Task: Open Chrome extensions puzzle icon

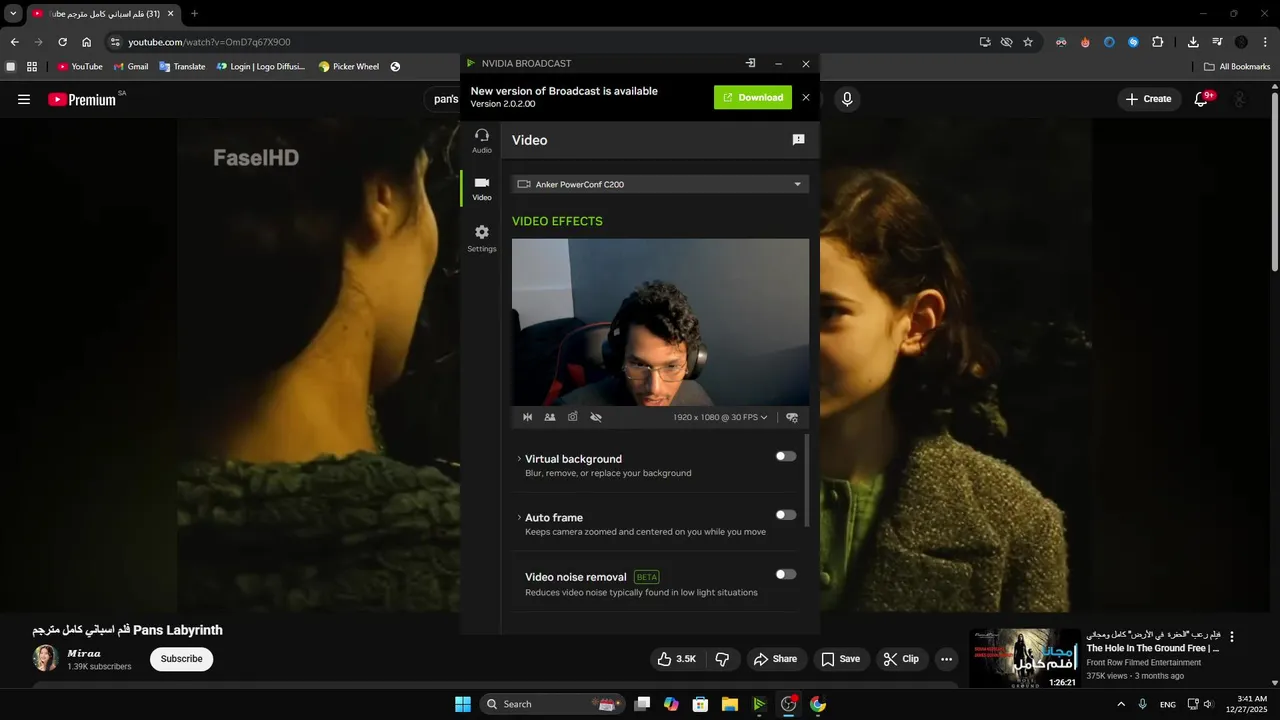Action: click(x=1158, y=42)
